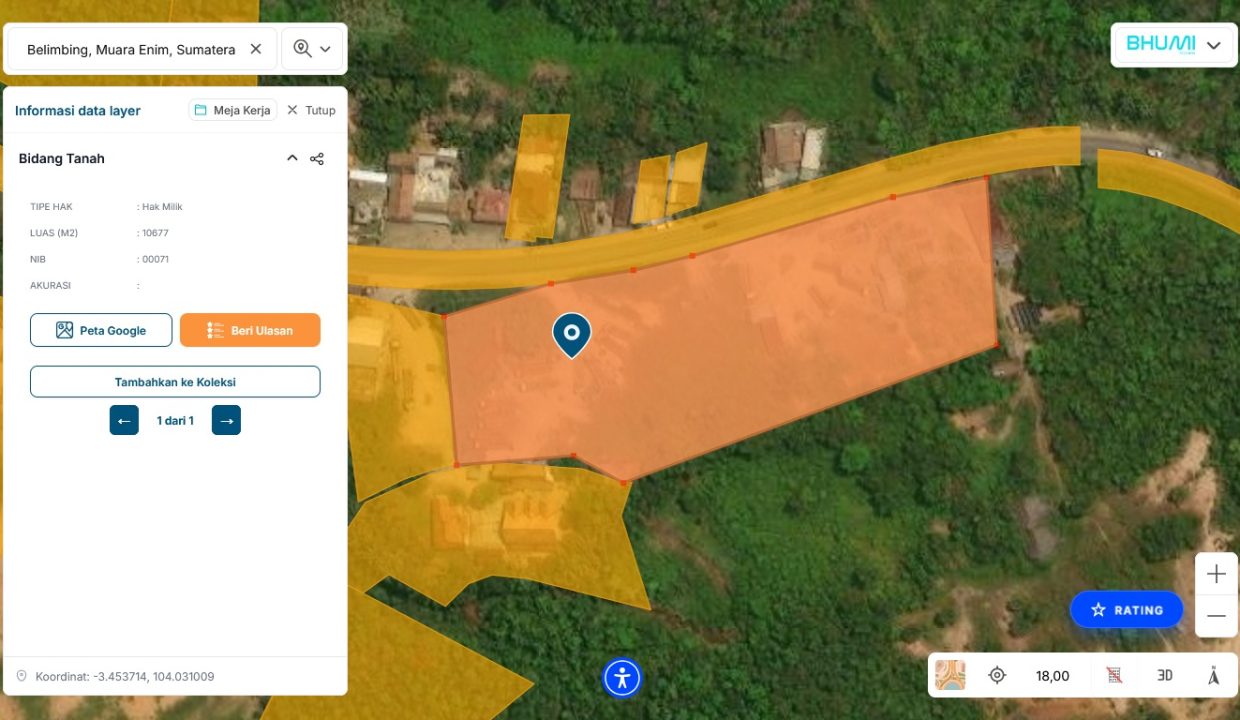Click the RATING star button
1240x720 pixels.
pos(1126,609)
